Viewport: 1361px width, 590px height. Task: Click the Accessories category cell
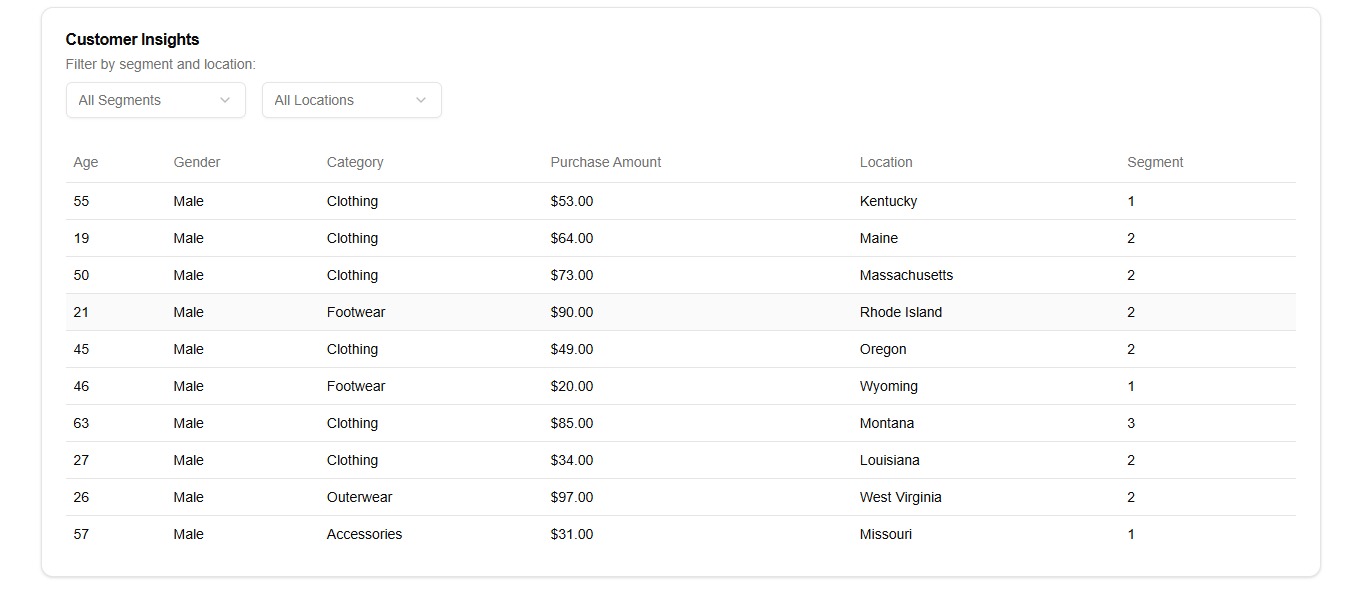pos(364,534)
